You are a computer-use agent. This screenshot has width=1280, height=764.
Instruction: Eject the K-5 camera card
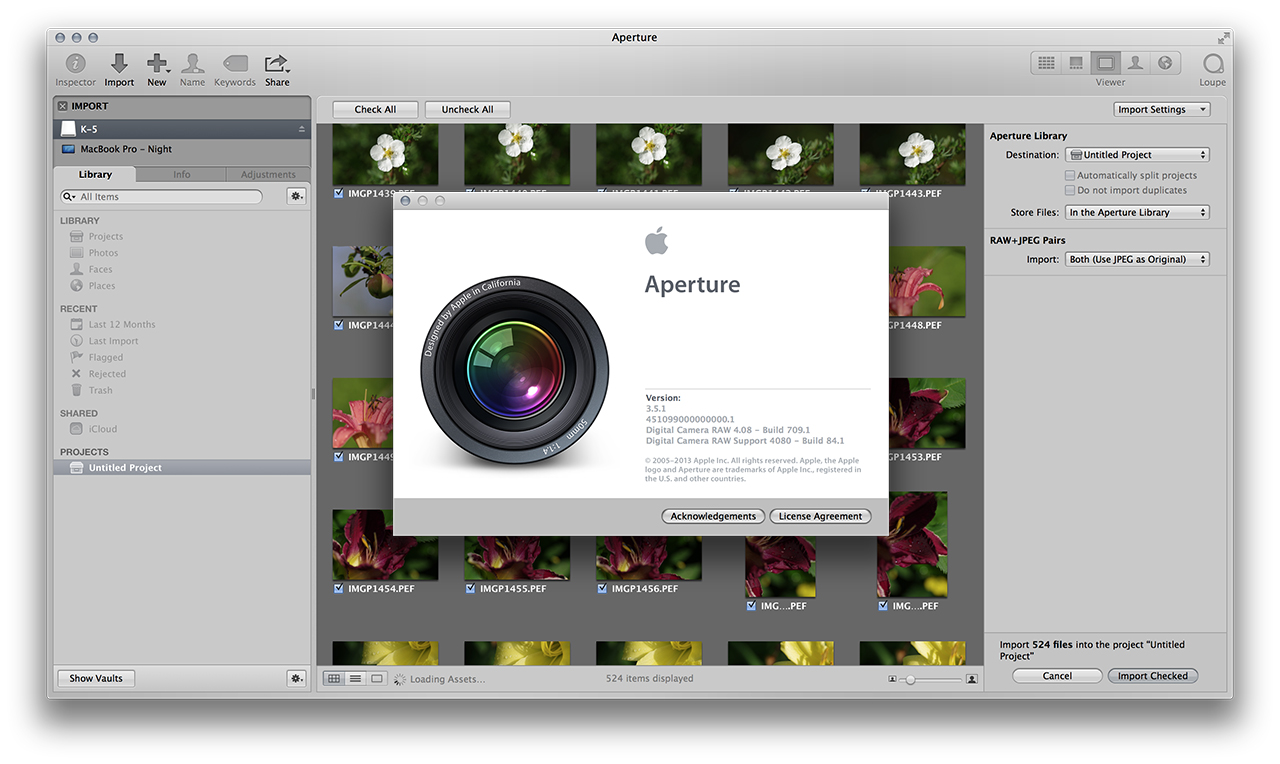(x=302, y=129)
